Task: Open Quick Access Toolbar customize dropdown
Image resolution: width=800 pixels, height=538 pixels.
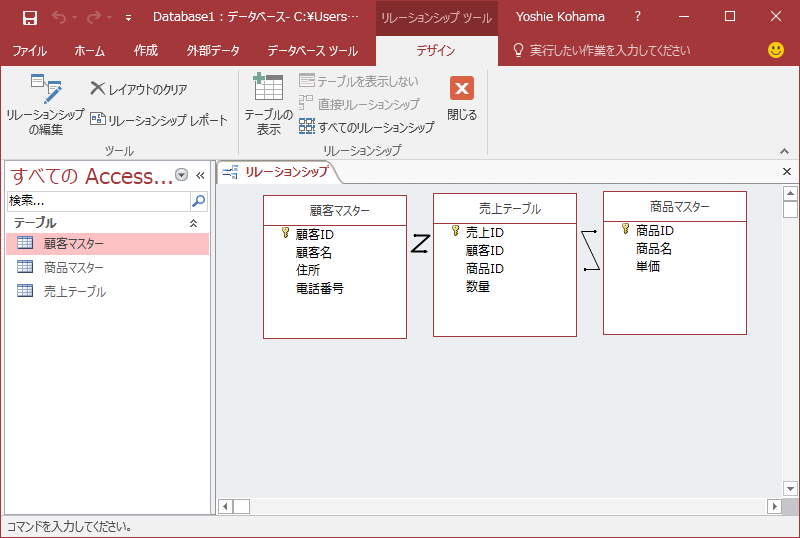Action: pos(129,18)
